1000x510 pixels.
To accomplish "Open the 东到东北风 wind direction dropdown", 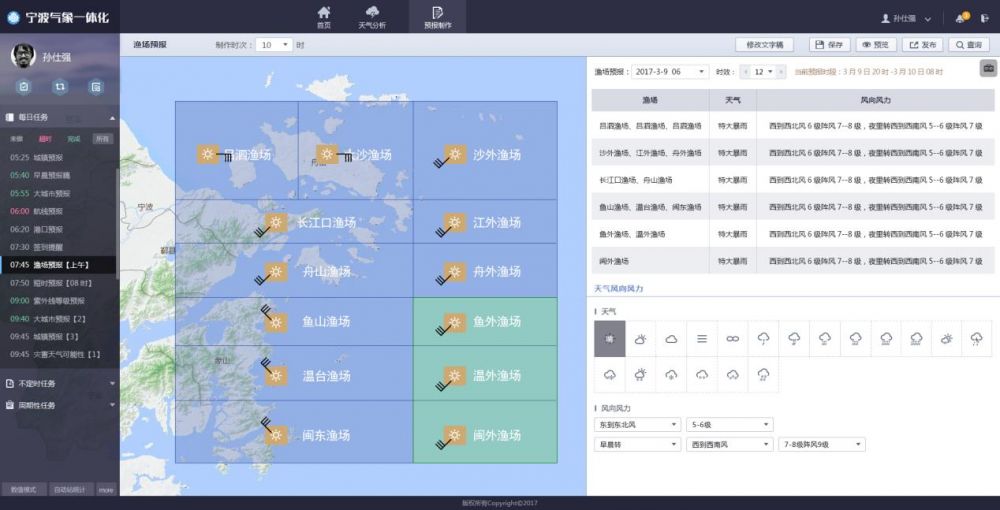I will 637,424.
